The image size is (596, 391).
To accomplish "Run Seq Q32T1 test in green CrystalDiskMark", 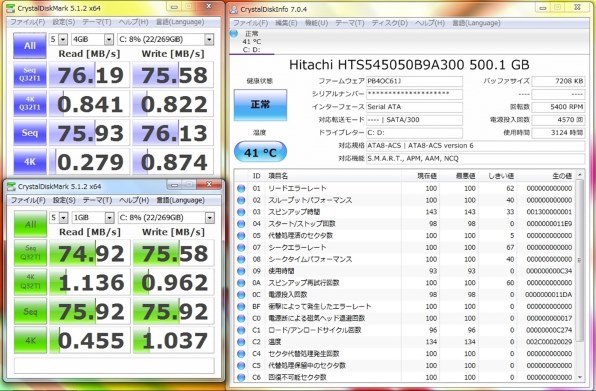I will click(x=30, y=253).
